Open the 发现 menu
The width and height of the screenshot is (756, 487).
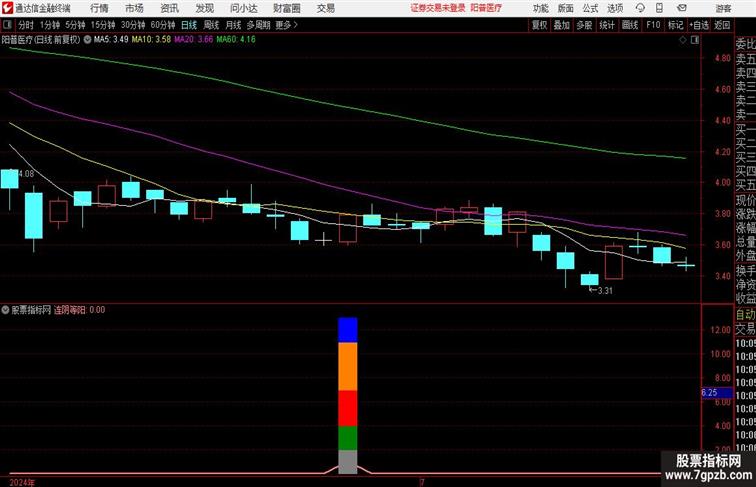[204, 8]
